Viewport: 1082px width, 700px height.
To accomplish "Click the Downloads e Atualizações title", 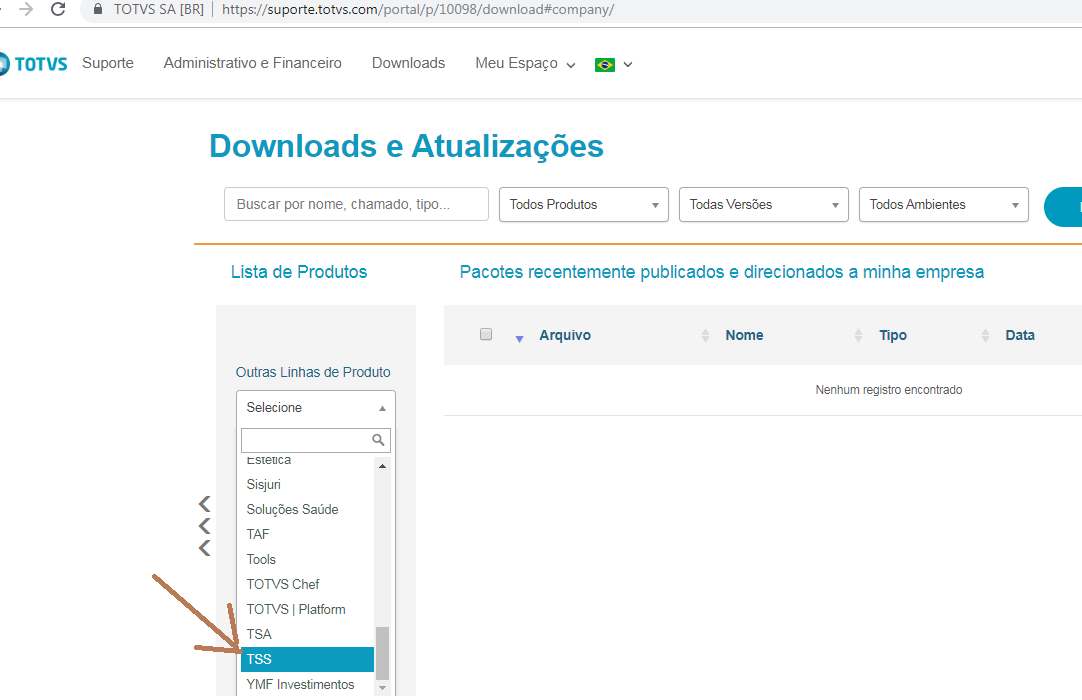I will pyautogui.click(x=406, y=146).
